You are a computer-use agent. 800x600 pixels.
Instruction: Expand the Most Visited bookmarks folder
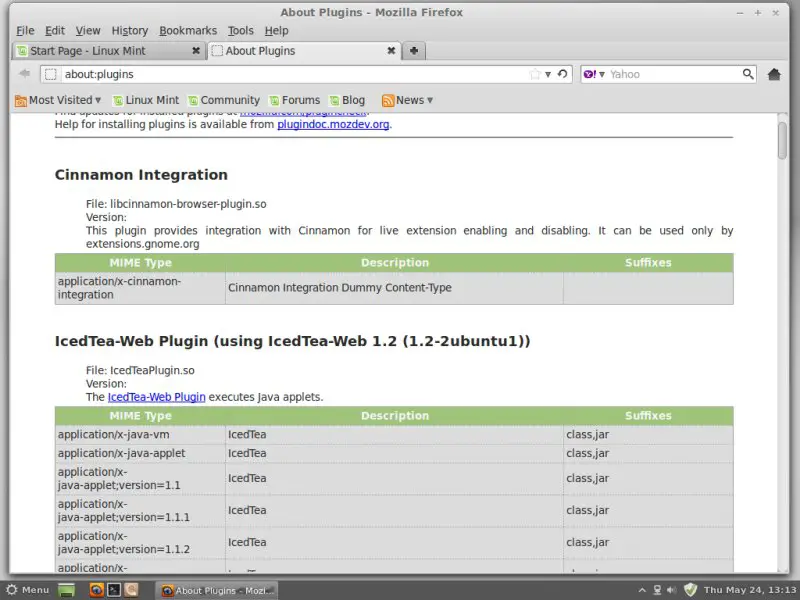click(58, 100)
